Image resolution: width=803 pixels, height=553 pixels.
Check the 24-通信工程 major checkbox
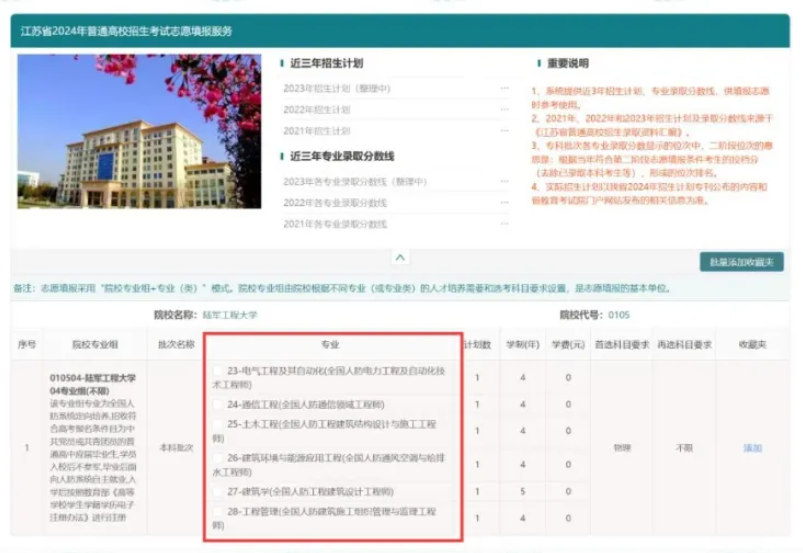point(218,405)
